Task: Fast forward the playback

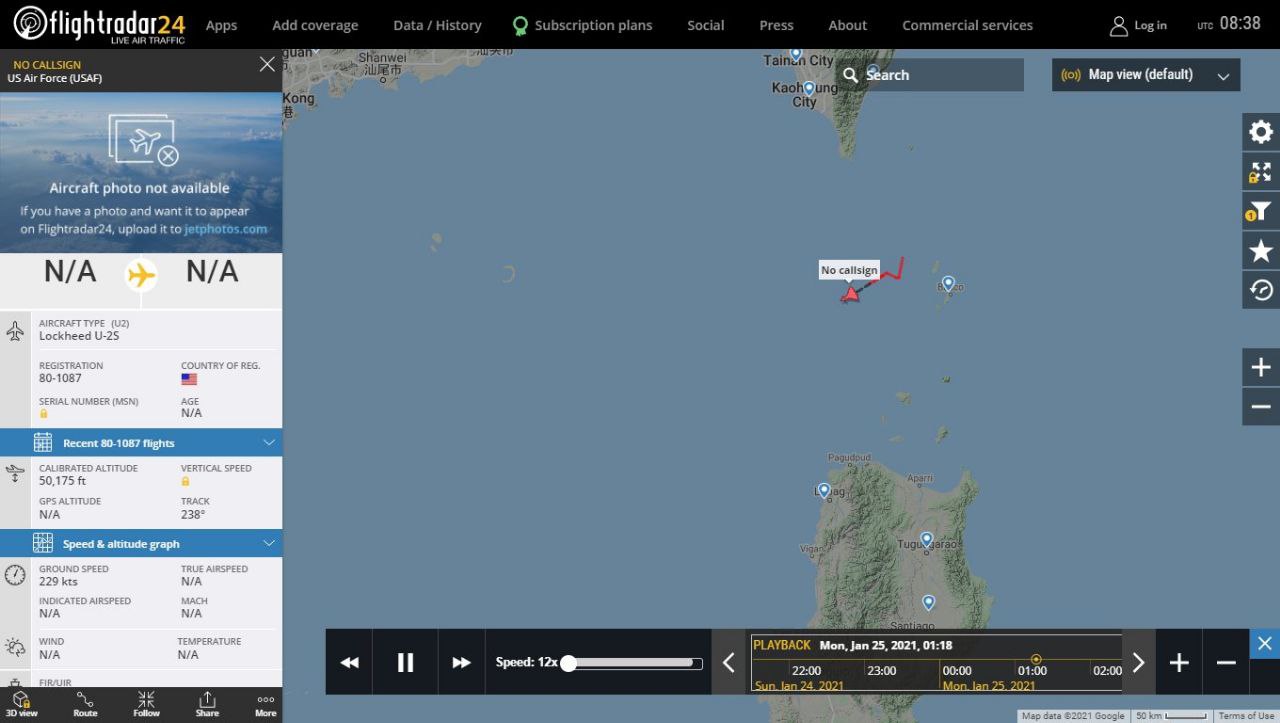Action: point(461,662)
